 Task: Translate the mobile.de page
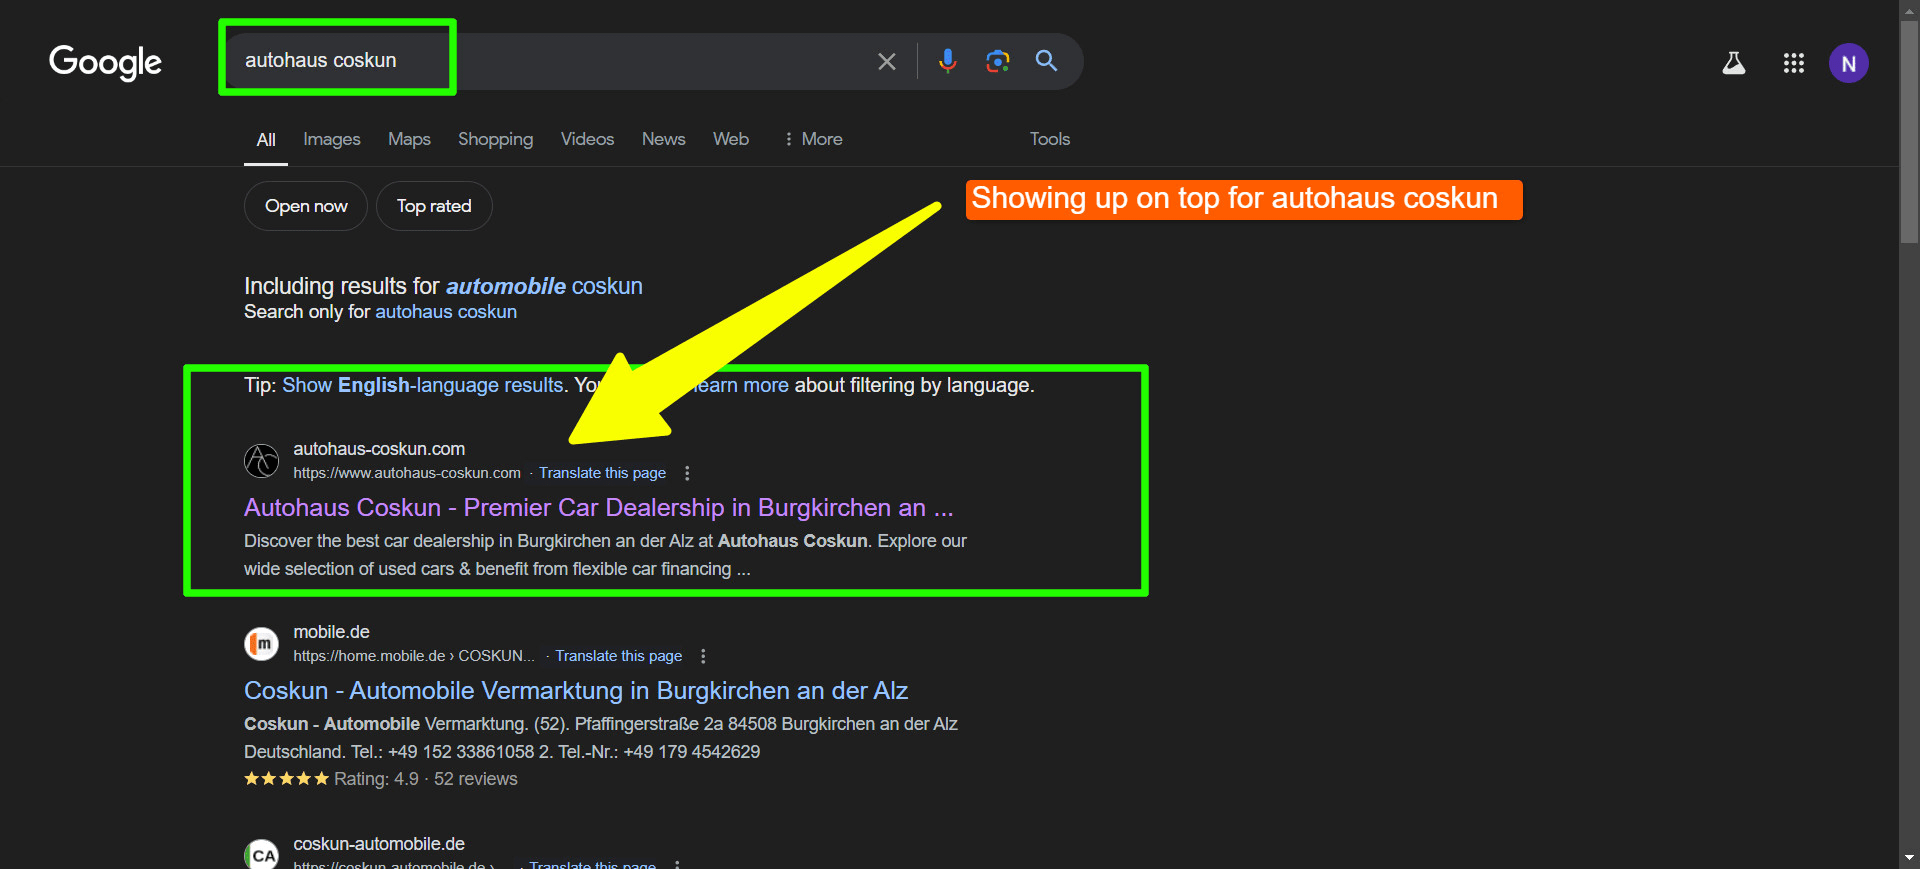pyautogui.click(x=618, y=656)
